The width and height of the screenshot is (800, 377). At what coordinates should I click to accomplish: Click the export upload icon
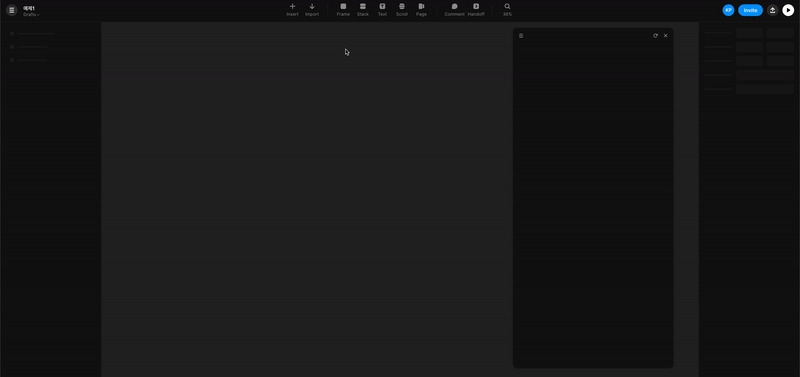772,10
